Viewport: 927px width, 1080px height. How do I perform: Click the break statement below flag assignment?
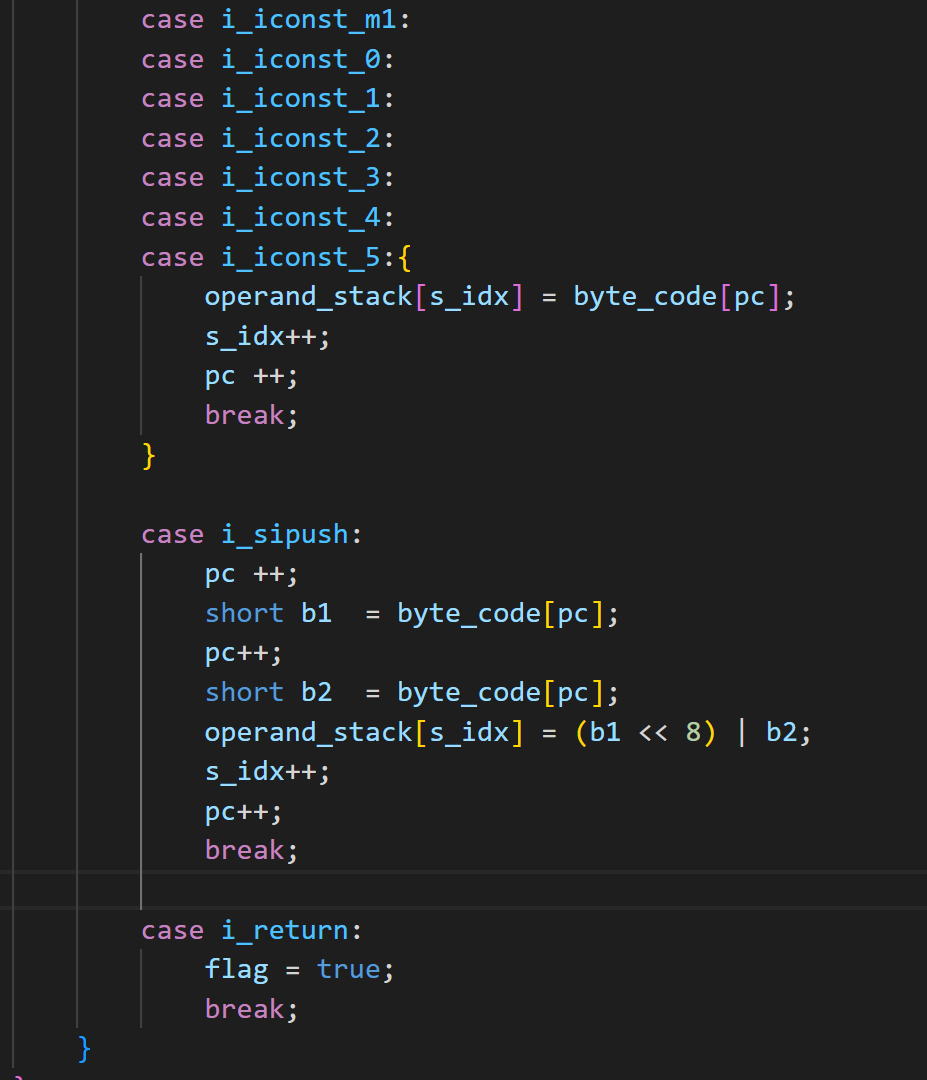[245, 1009]
